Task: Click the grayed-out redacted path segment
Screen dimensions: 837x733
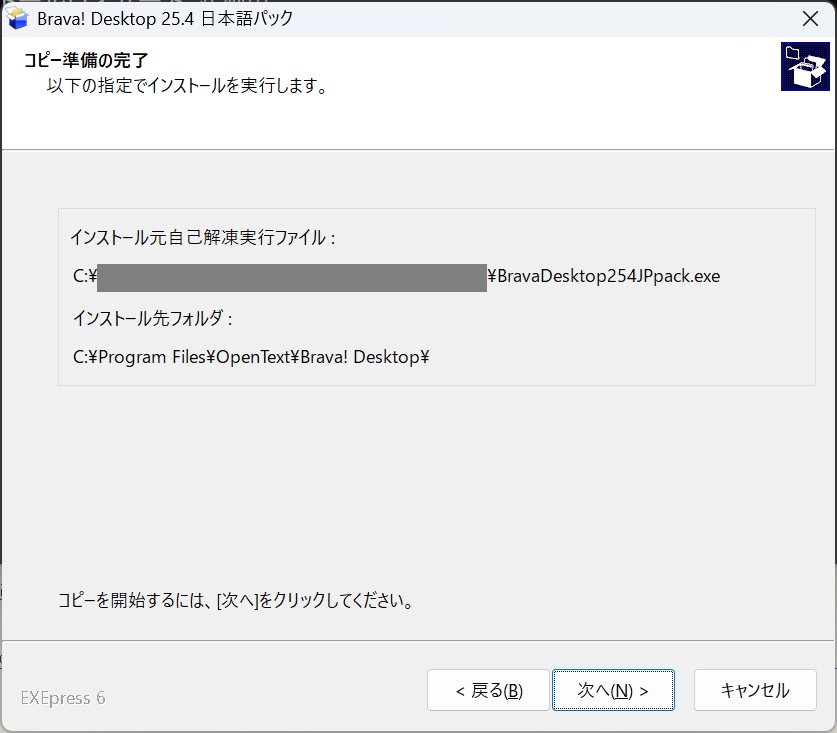Action: [x=292, y=277]
